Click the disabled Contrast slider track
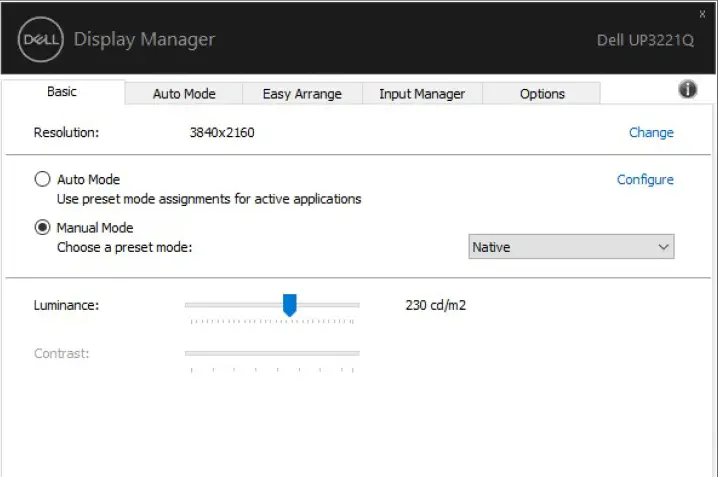This screenshot has width=718, height=477. click(x=272, y=353)
